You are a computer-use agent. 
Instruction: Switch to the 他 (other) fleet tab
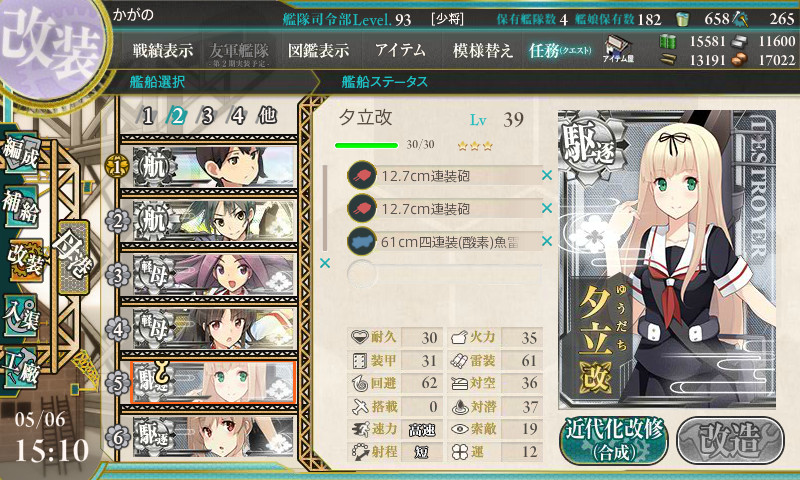pos(267,116)
